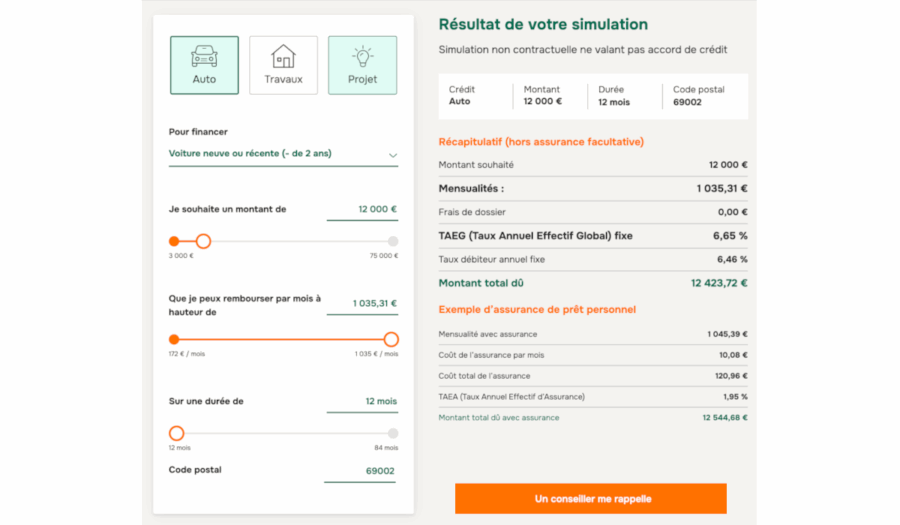Click the 75 000 € slider endpoint
Image resolution: width=900 pixels, height=525 pixels.
[393, 241]
